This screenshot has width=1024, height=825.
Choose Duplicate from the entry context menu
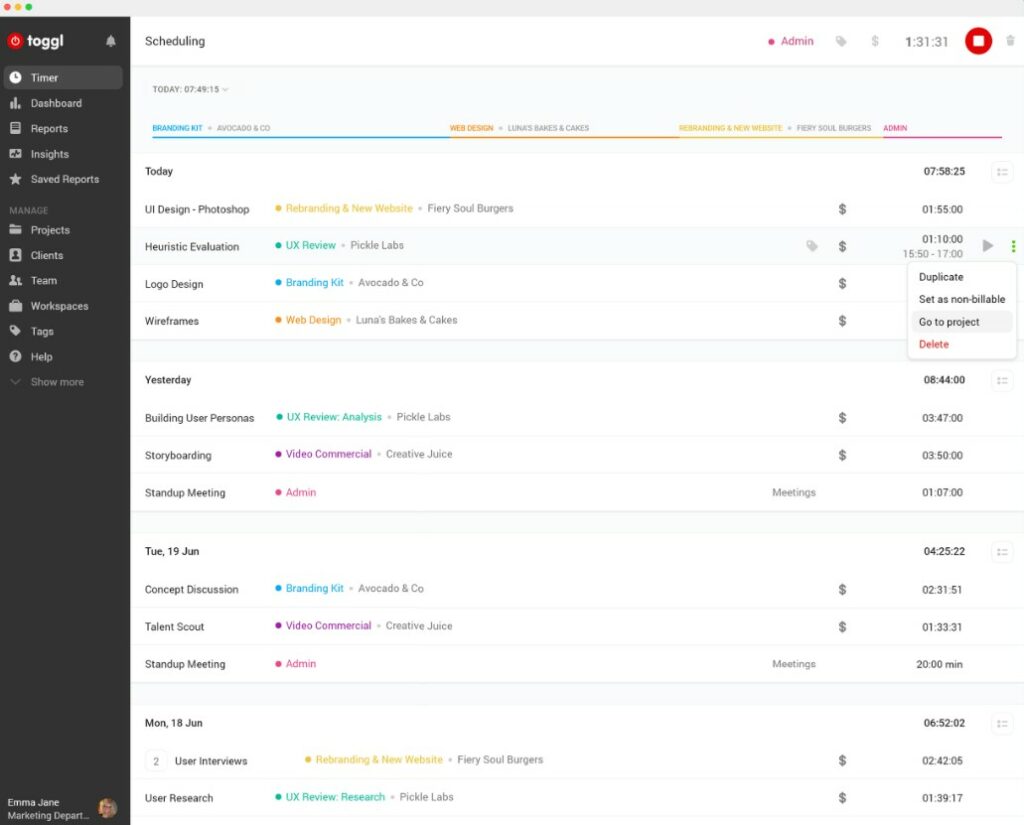point(941,276)
